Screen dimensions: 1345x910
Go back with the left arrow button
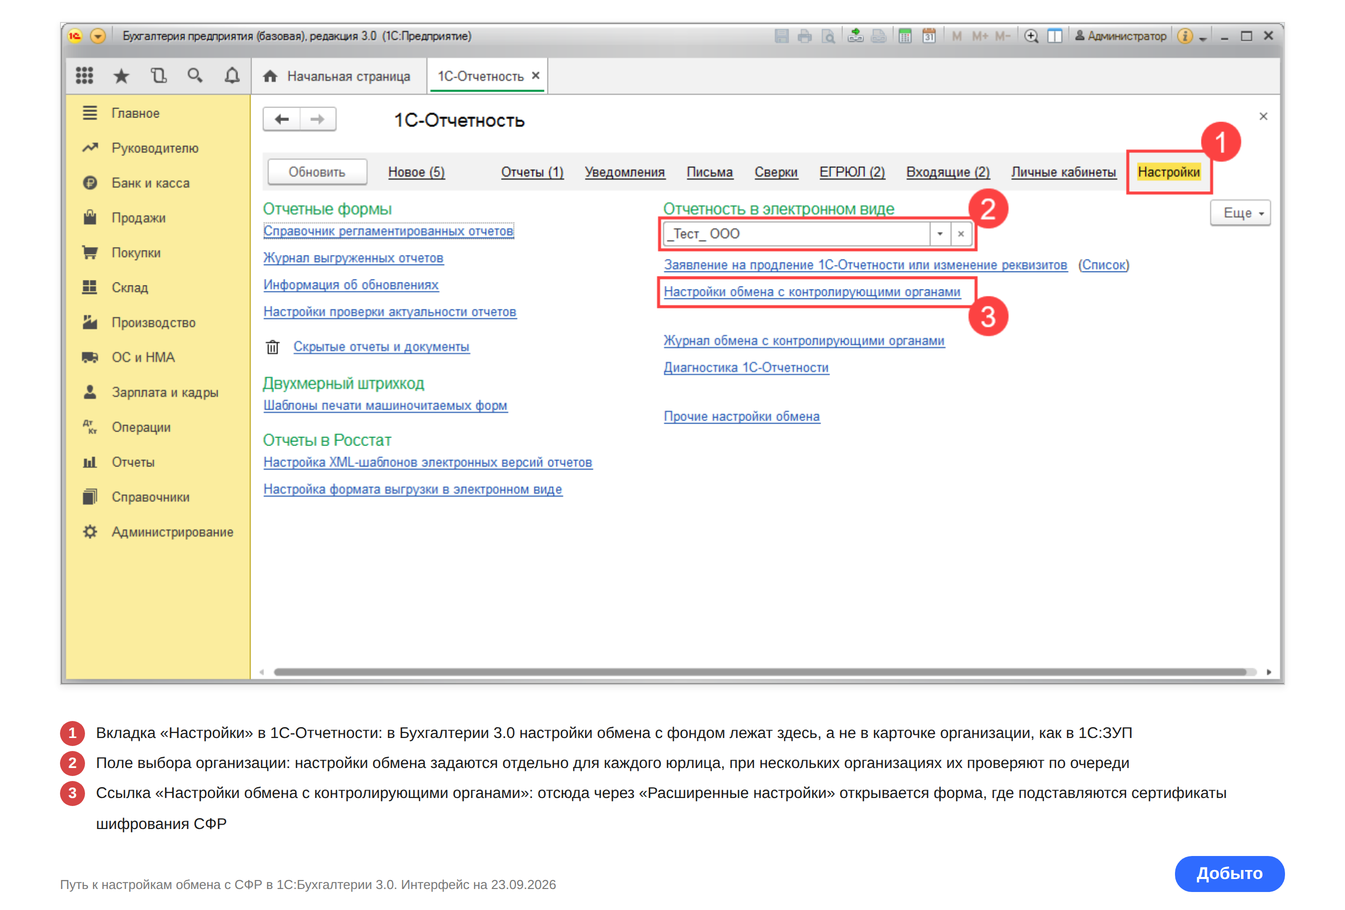tap(282, 120)
